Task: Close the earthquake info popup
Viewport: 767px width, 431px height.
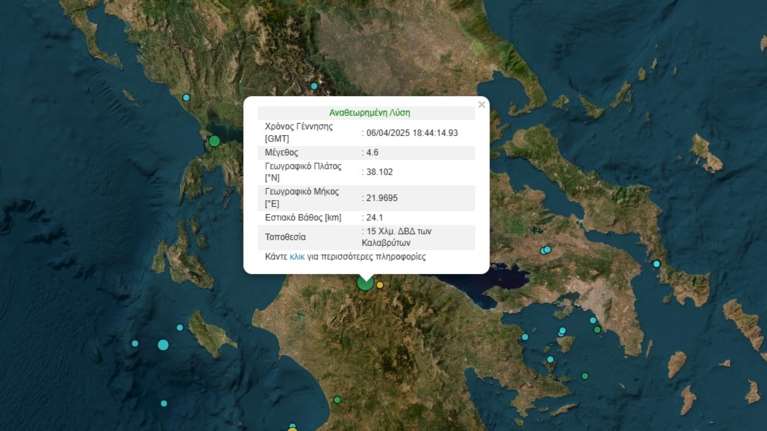Action: 482,104
